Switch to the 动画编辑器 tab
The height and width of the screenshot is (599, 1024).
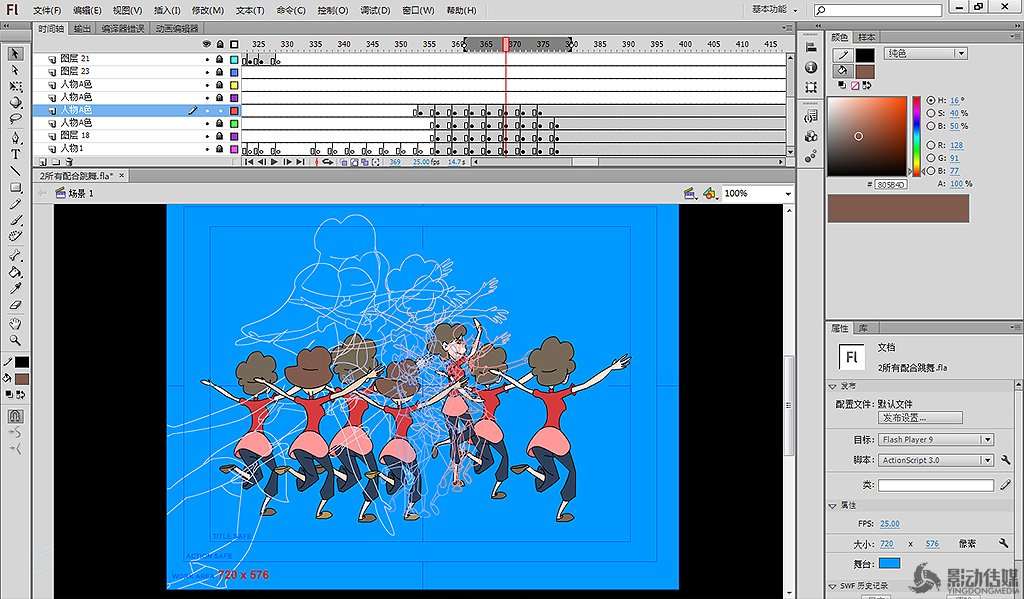[x=177, y=29]
